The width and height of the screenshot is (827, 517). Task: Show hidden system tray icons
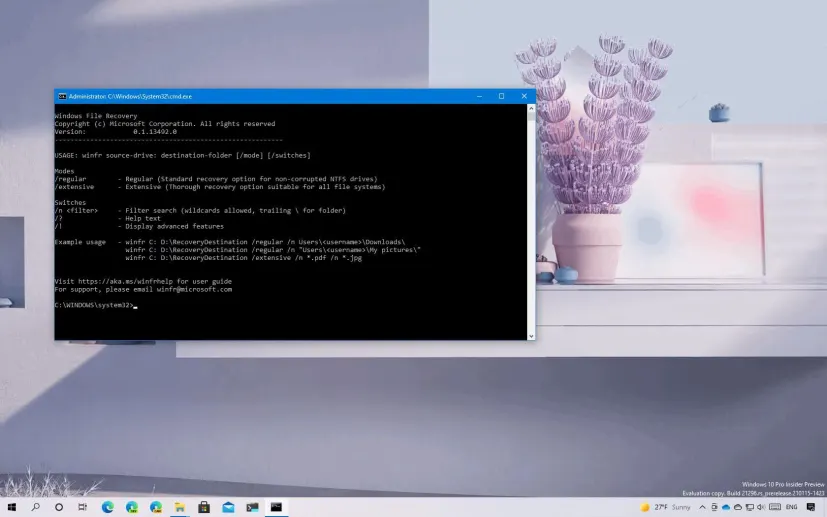tap(703, 507)
